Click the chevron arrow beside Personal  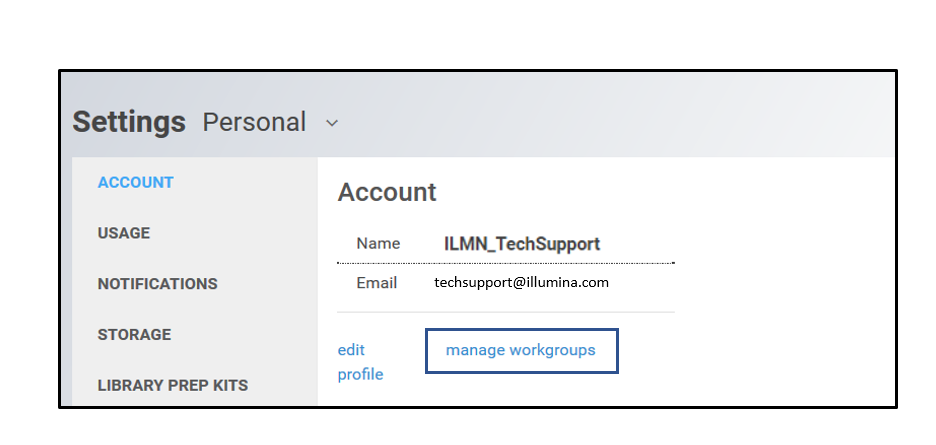coord(332,123)
